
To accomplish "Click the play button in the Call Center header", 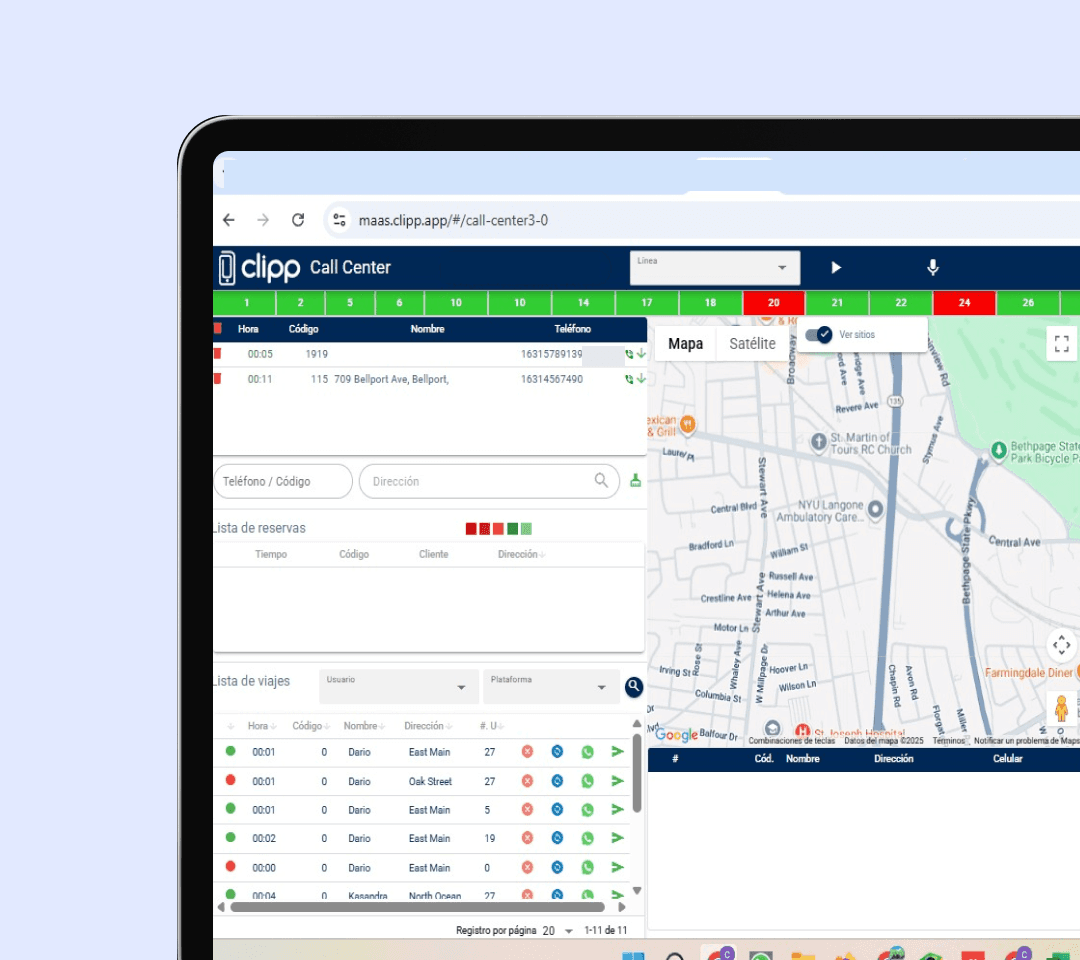I will pos(835,267).
